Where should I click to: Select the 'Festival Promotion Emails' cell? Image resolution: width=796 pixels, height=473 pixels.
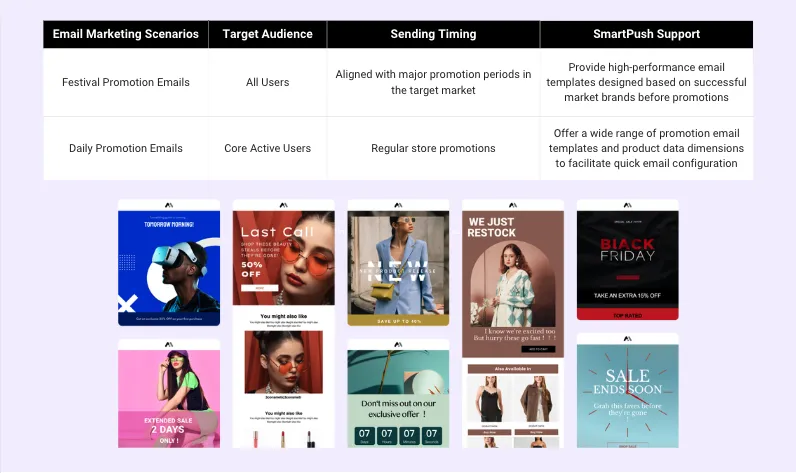[125, 82]
